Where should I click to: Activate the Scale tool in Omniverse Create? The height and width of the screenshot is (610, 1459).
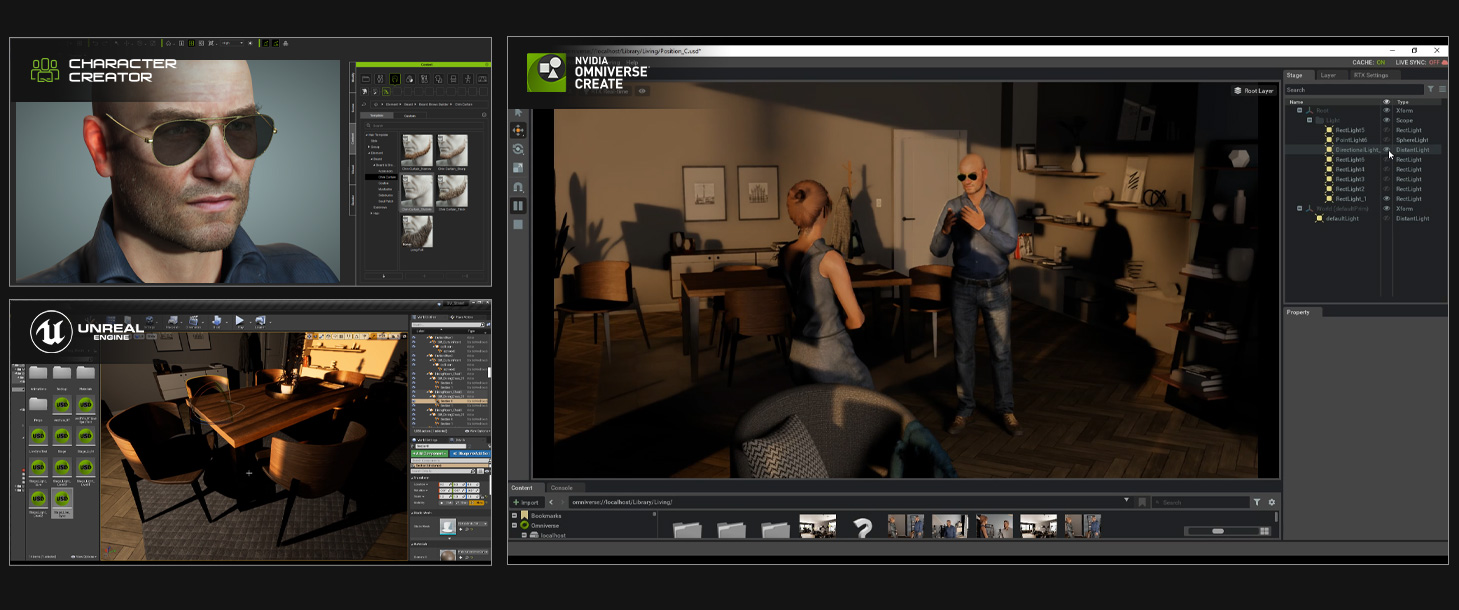[519, 164]
